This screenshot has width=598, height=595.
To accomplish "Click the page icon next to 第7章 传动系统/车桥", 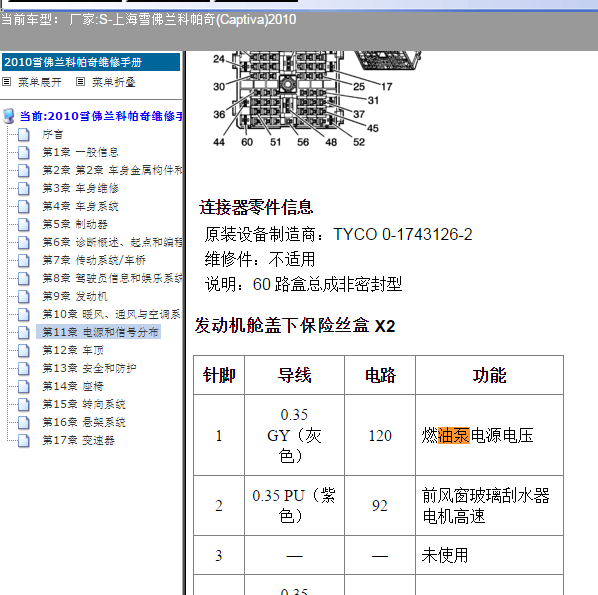I will 24,260.
